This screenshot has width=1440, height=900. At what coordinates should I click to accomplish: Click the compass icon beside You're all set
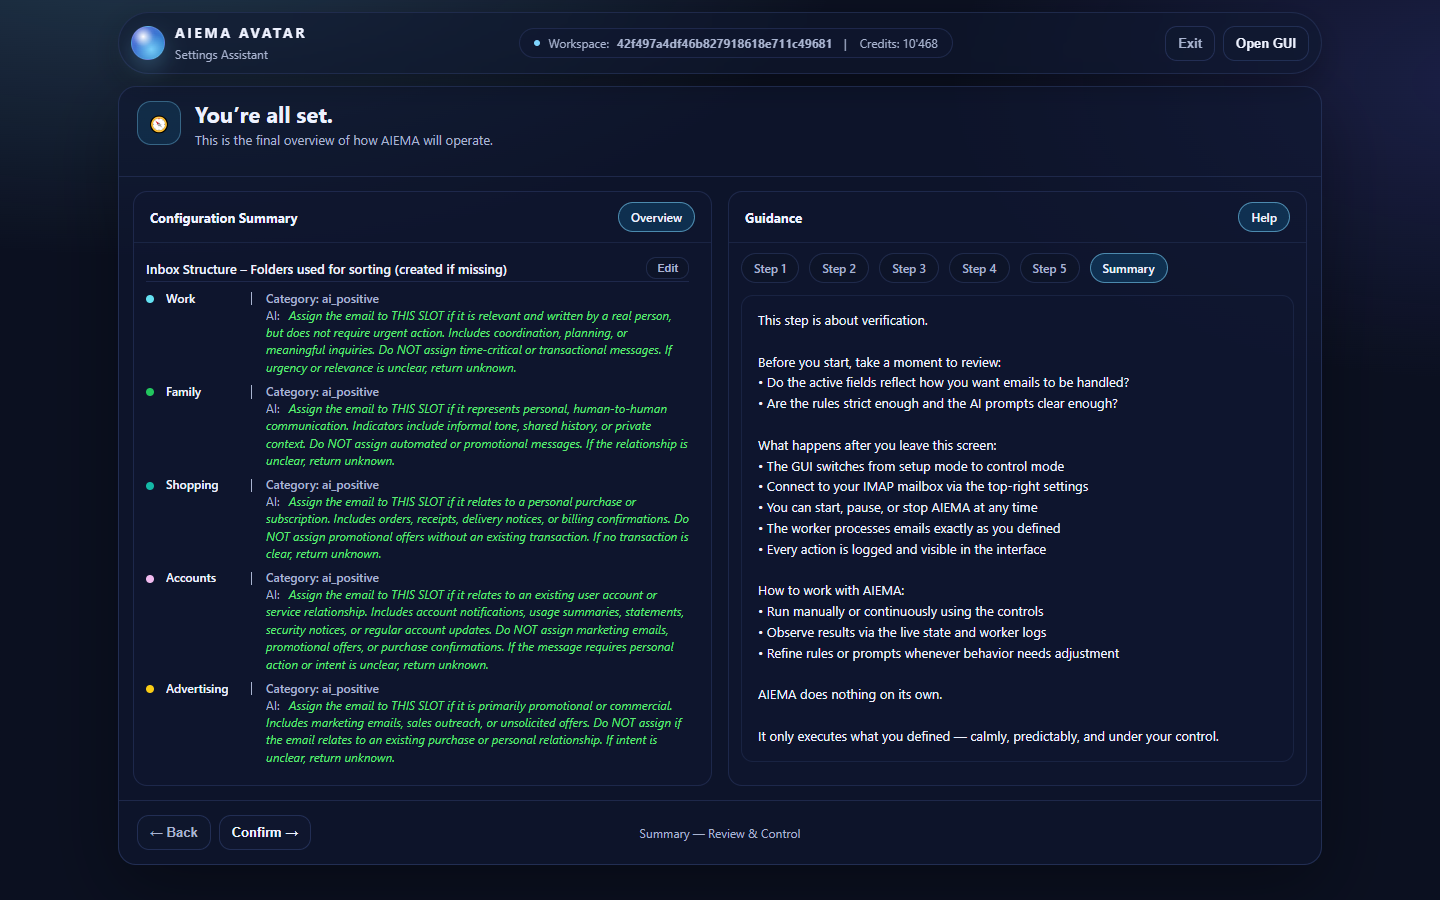159,124
